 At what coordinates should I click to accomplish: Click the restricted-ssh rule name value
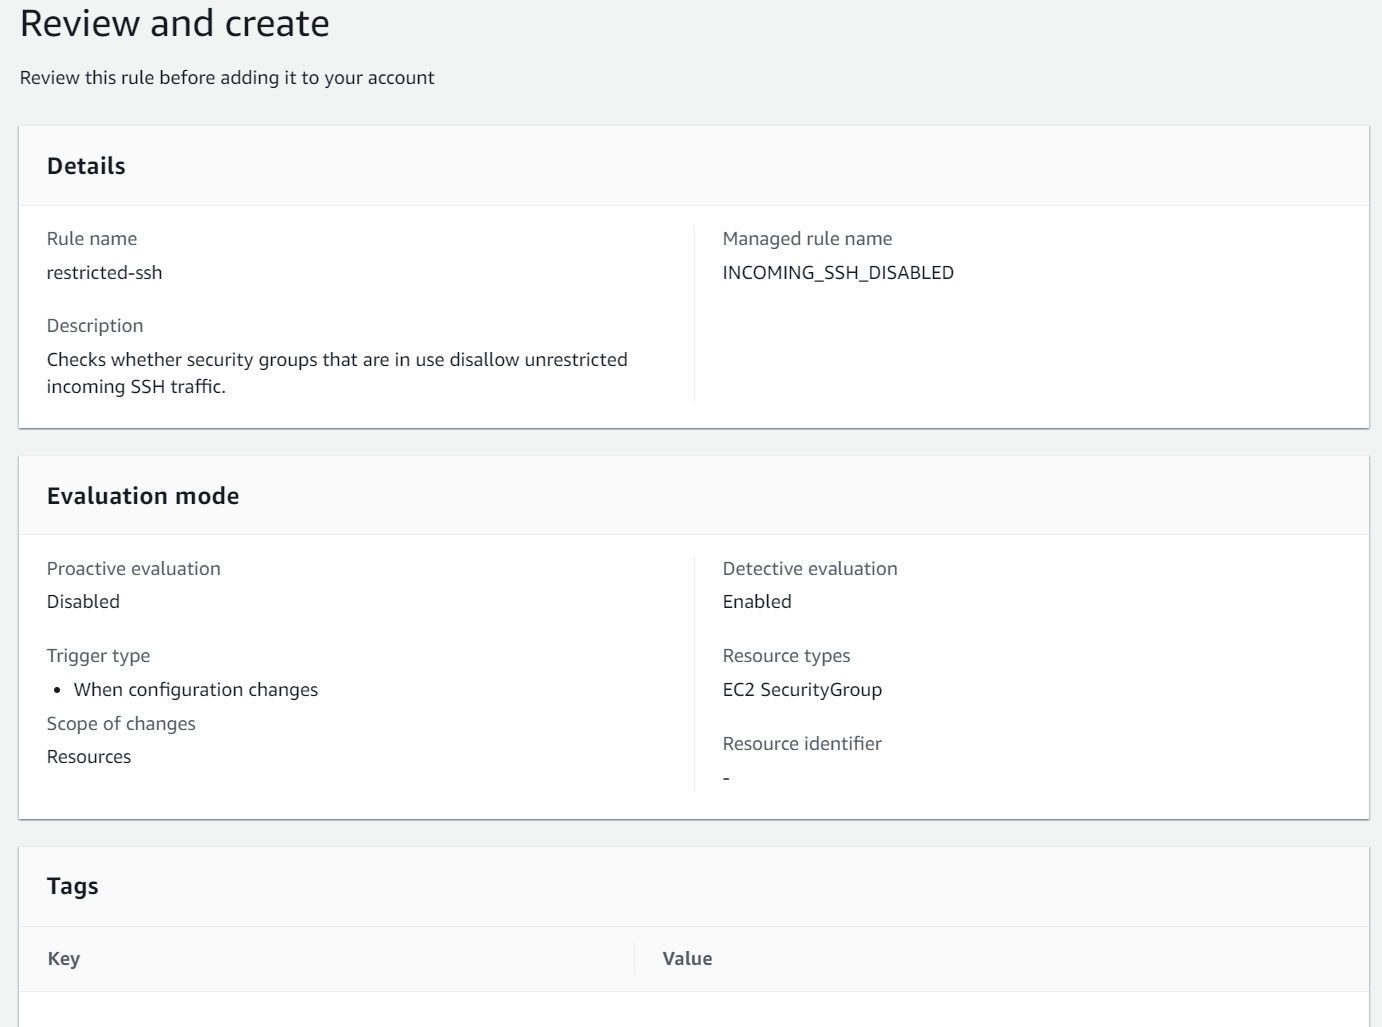coord(104,273)
